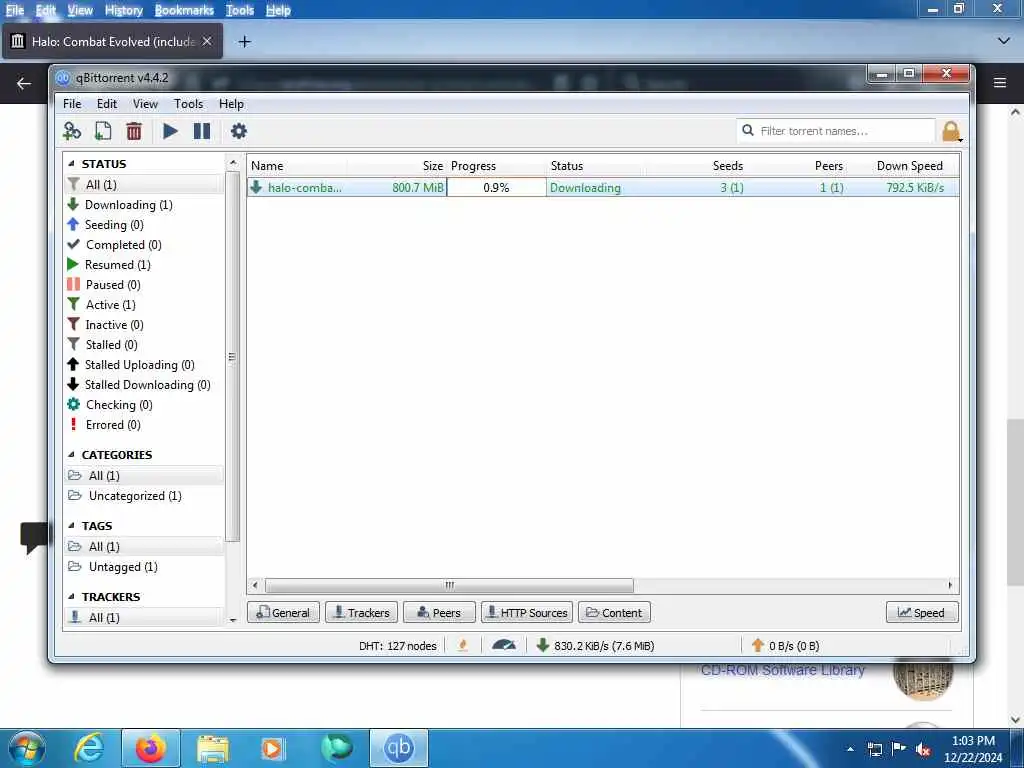Click sidebar scroll-down arrow
The image size is (1024, 768).
(x=233, y=620)
